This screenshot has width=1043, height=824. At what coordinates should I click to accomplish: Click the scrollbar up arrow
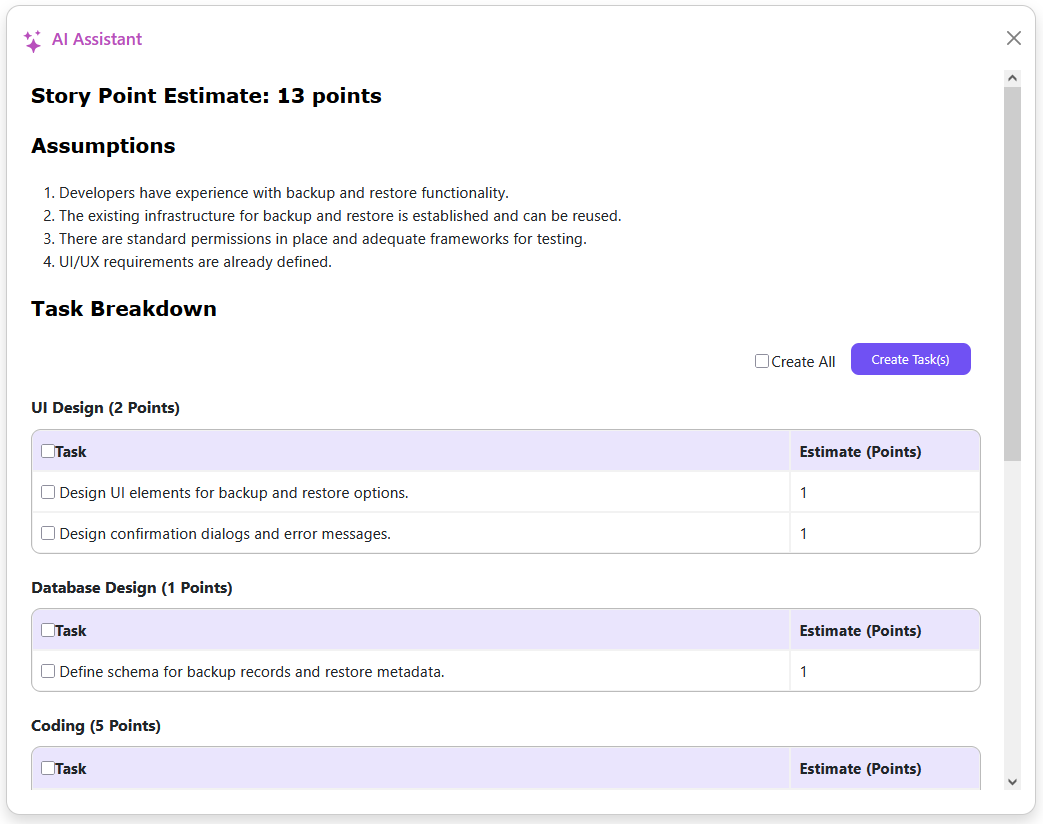pyautogui.click(x=1012, y=78)
